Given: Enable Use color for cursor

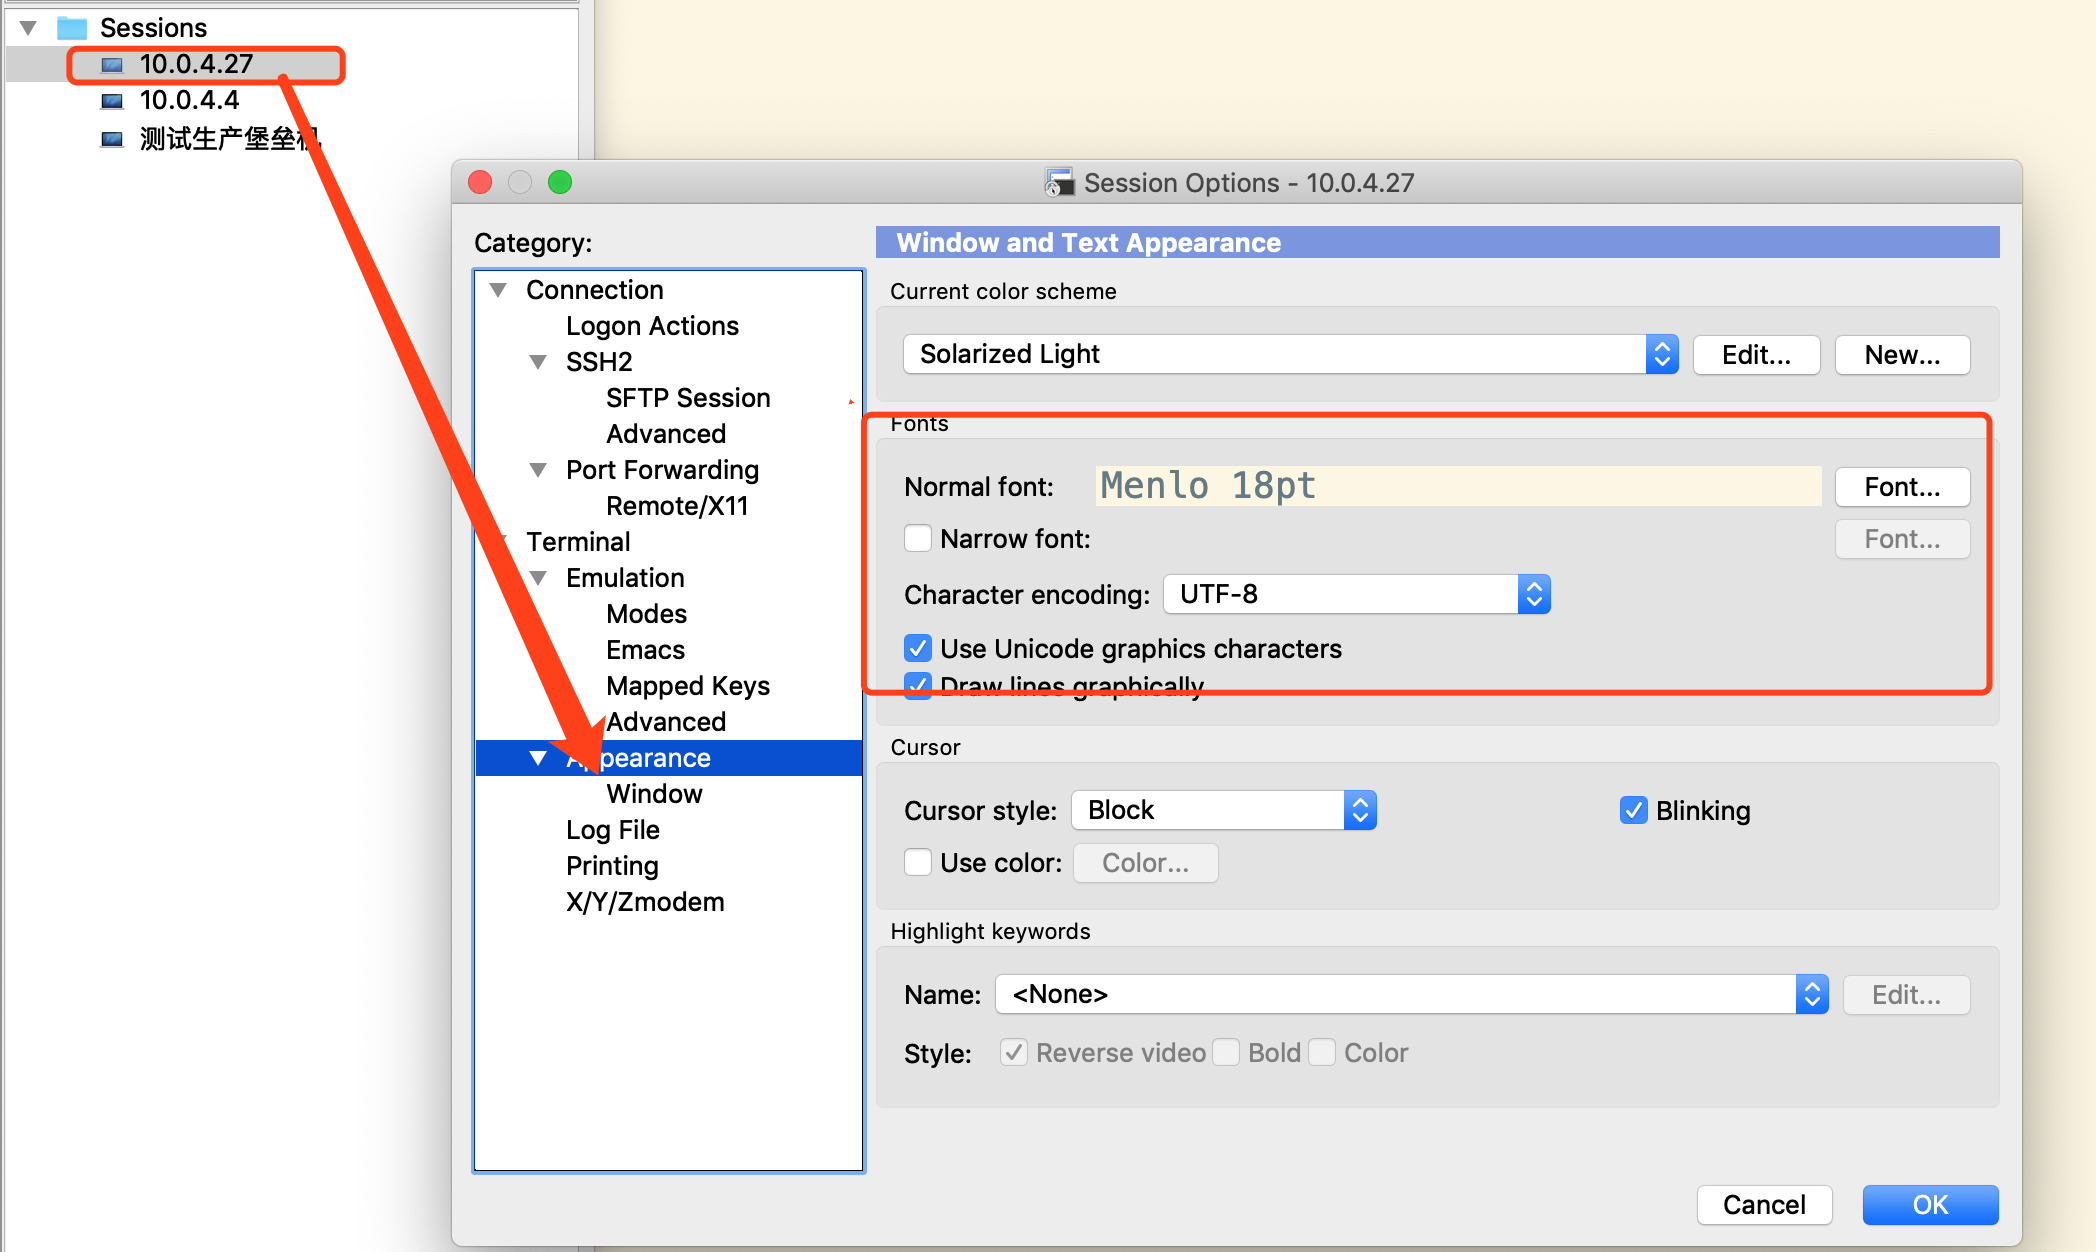Looking at the screenshot, I should click(x=917, y=862).
